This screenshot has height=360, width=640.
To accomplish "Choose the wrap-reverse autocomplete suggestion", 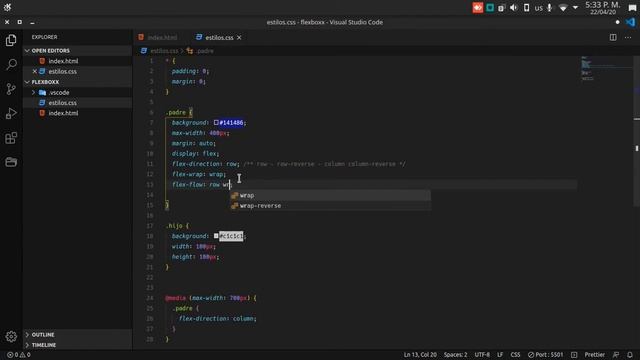I will coord(330,206).
